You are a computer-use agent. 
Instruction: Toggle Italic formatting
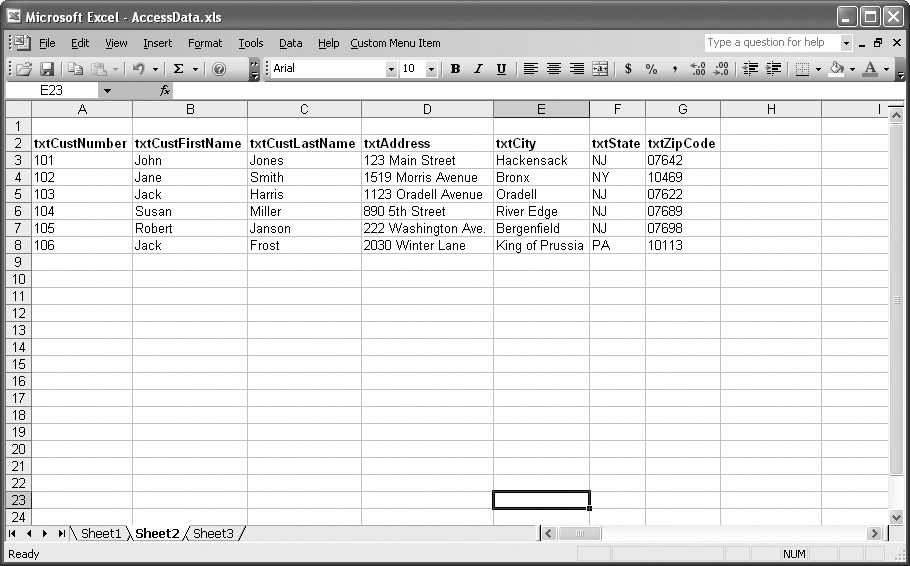tap(478, 69)
